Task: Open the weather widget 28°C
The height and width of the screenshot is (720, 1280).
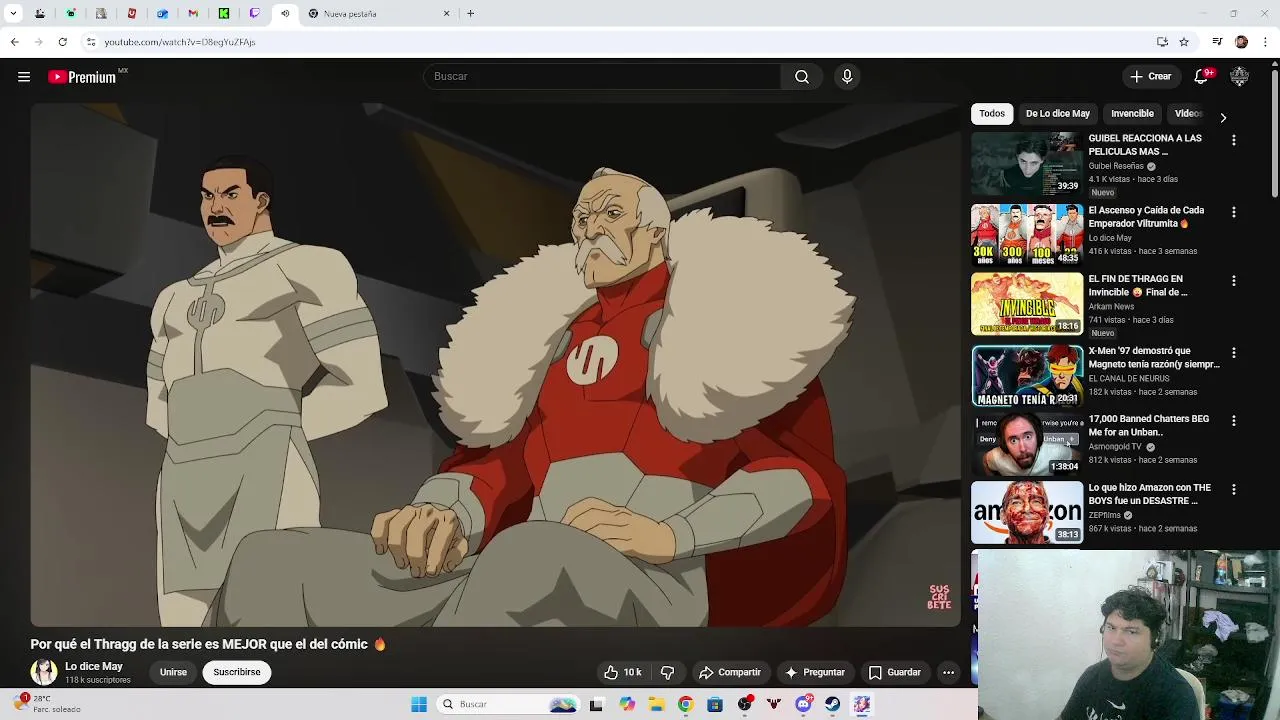Action: point(50,704)
